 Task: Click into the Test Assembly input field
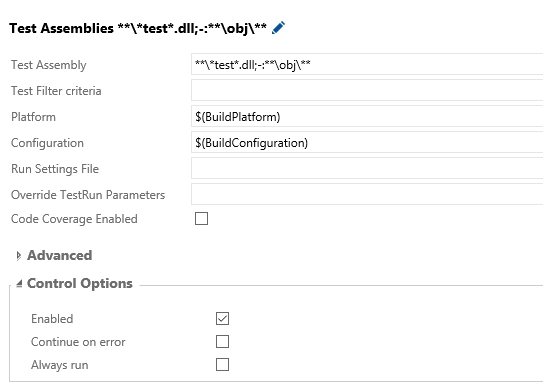coord(367,64)
